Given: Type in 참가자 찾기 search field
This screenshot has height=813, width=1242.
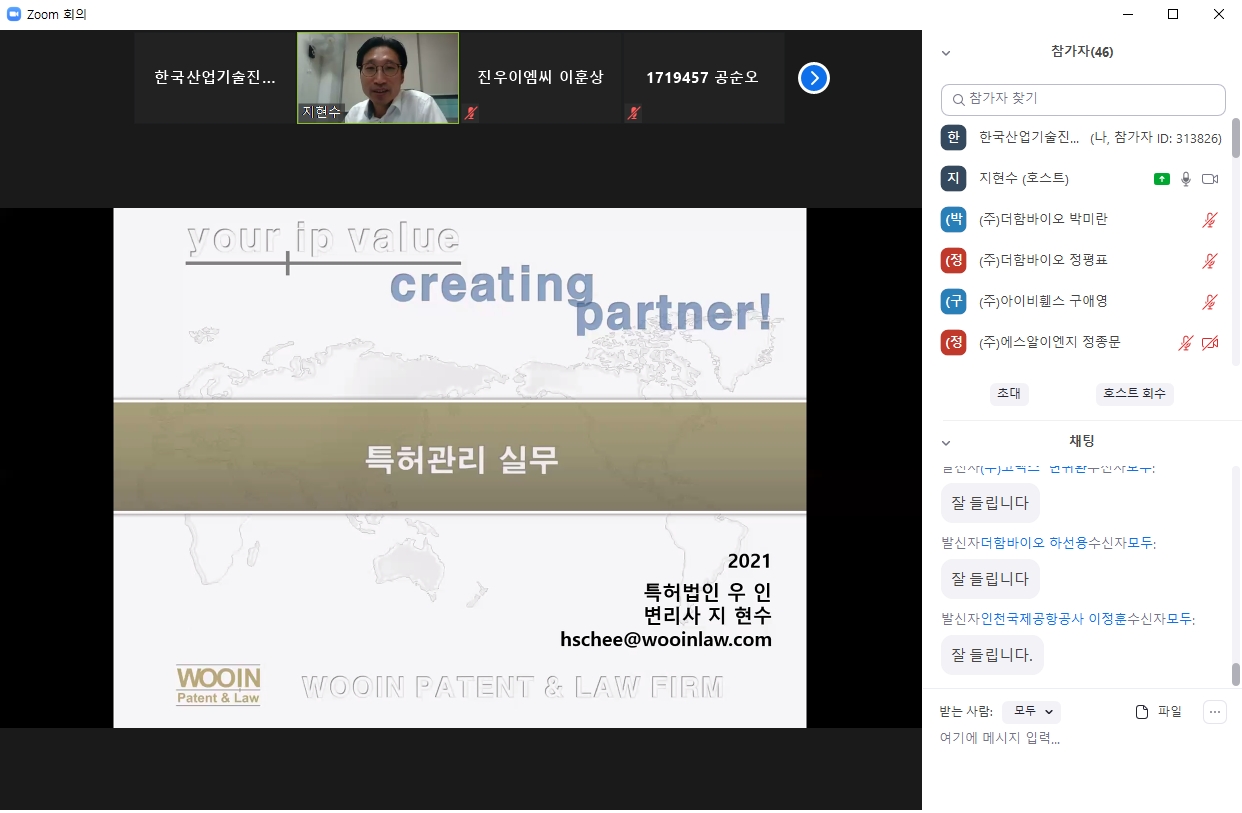Looking at the screenshot, I should point(1083,100).
